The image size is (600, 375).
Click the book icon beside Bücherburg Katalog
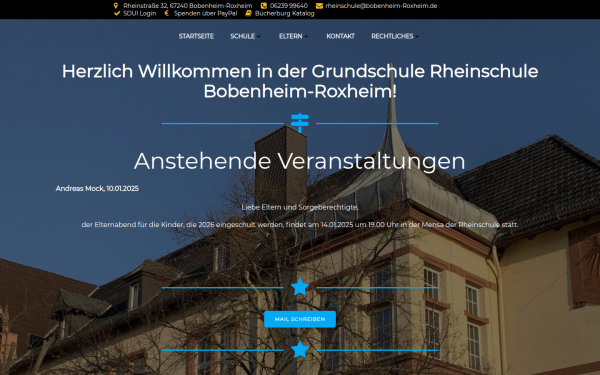coord(248,13)
